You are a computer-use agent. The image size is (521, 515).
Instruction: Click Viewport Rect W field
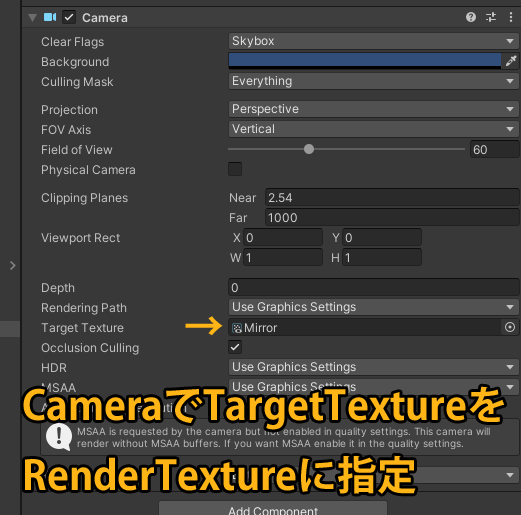coord(283,257)
